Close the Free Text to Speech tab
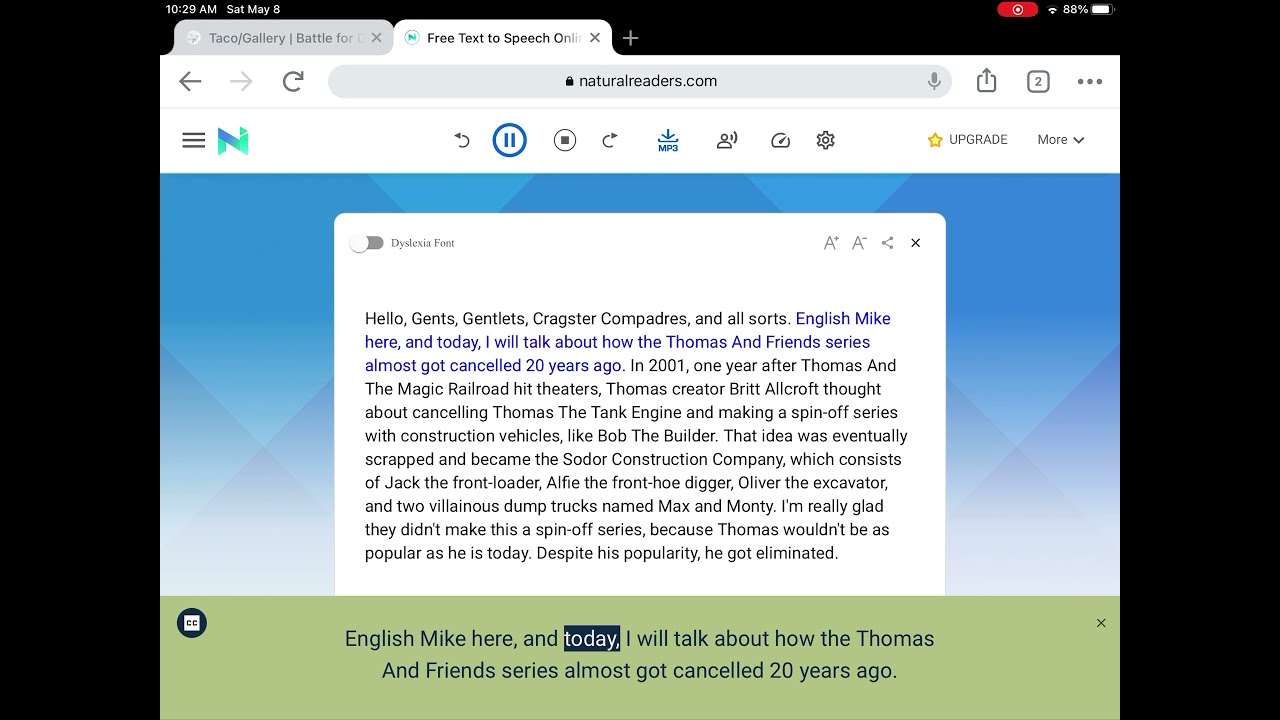 point(595,38)
